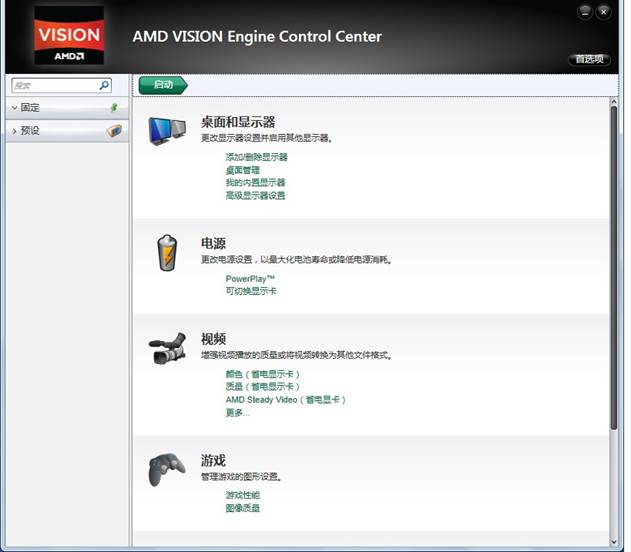631x552 pixels.
Task: Open 高级显示器设置 link
Action: point(255,196)
